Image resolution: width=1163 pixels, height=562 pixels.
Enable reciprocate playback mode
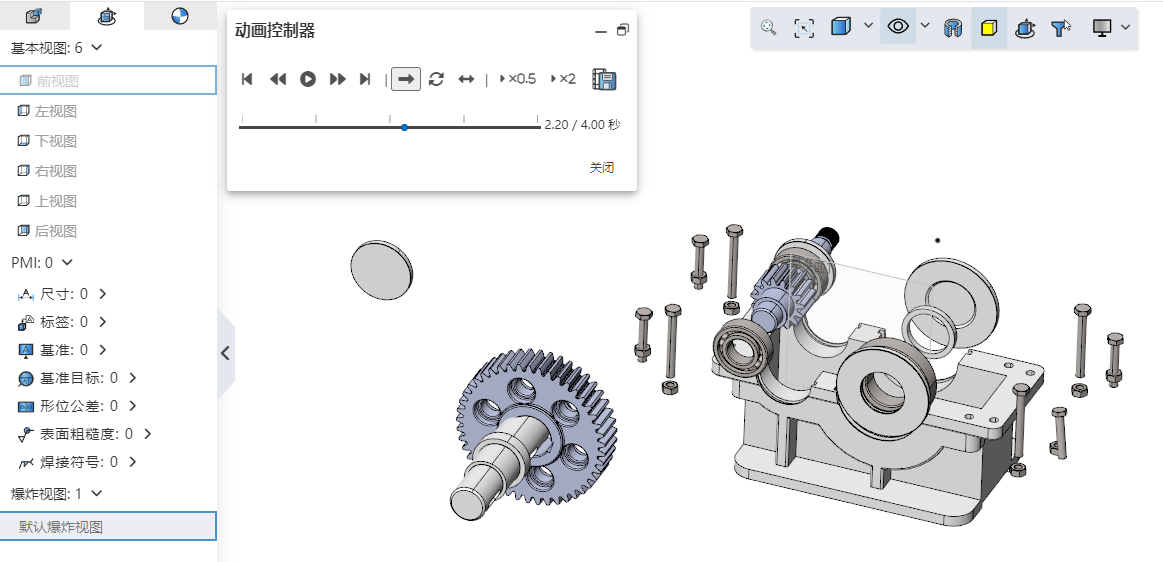coord(466,79)
